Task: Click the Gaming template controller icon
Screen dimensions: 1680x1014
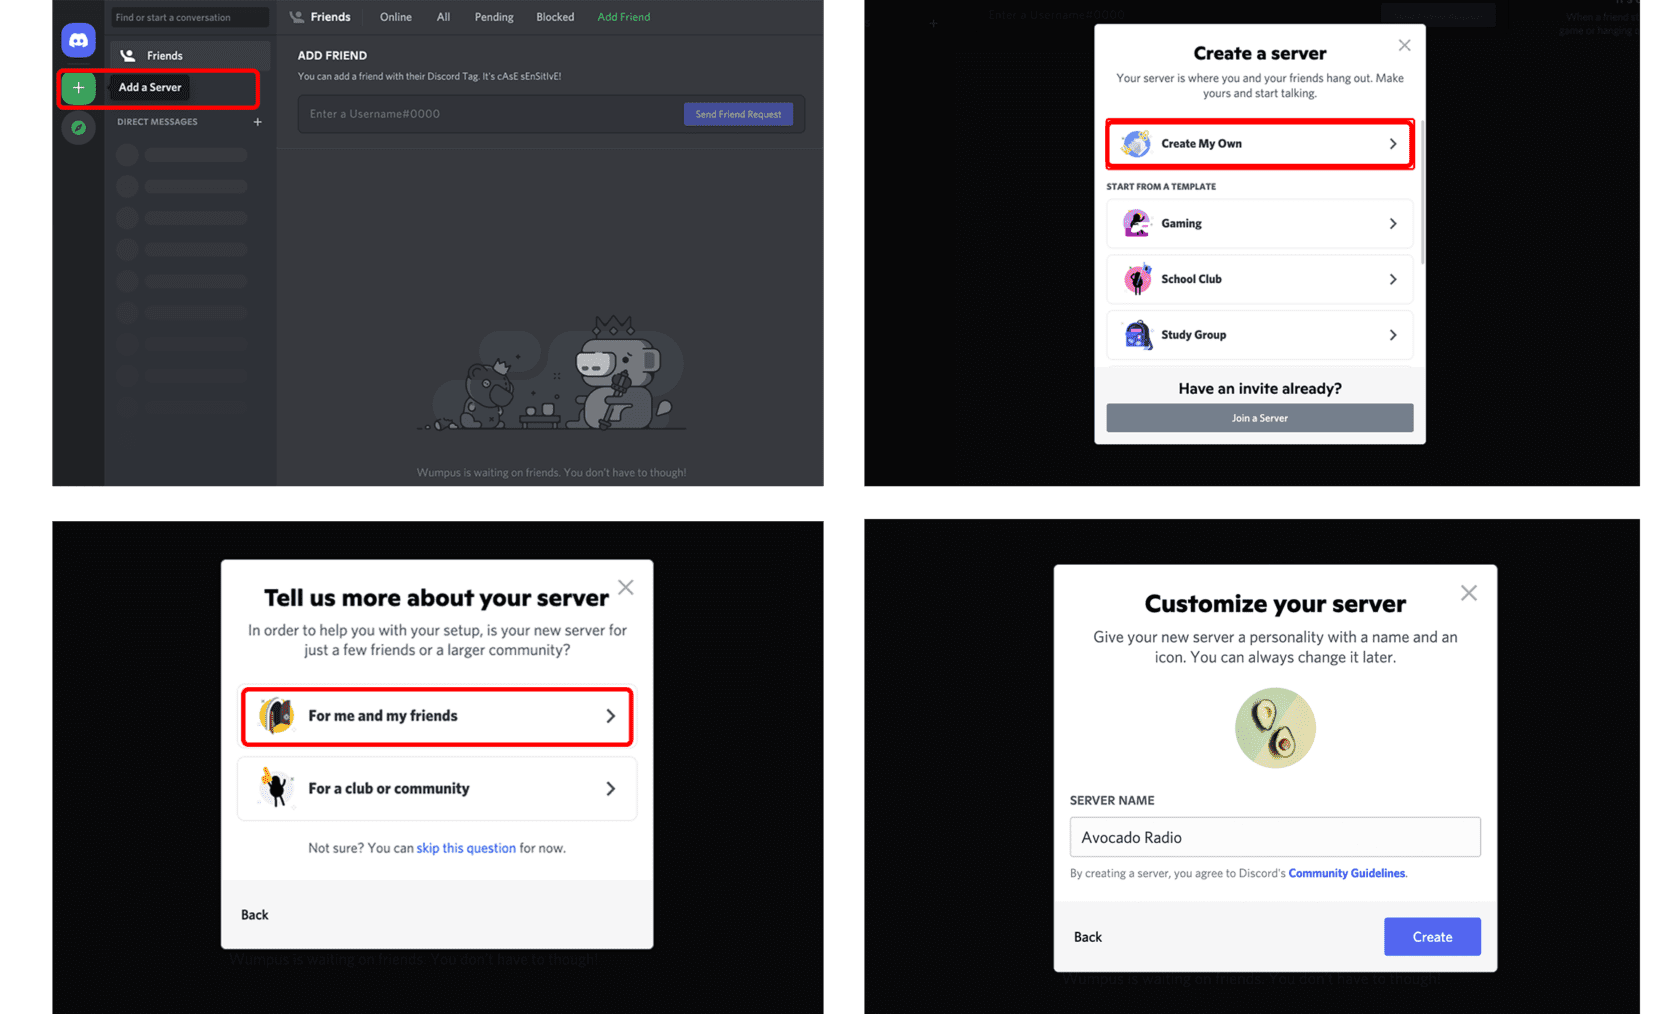Action: coord(1136,223)
